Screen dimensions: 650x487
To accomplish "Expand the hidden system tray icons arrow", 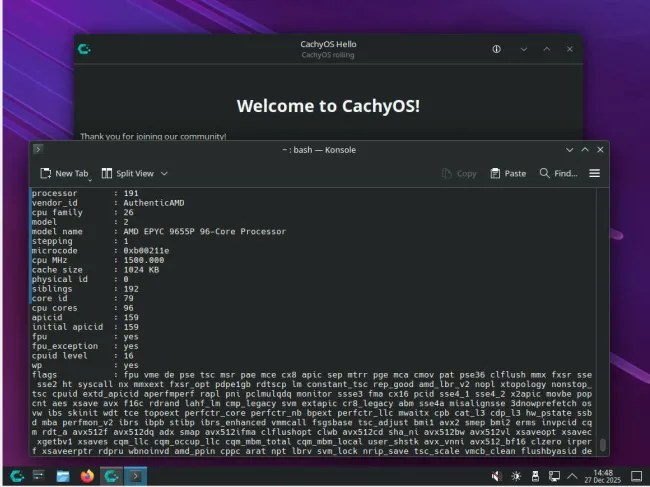I will 572,476.
